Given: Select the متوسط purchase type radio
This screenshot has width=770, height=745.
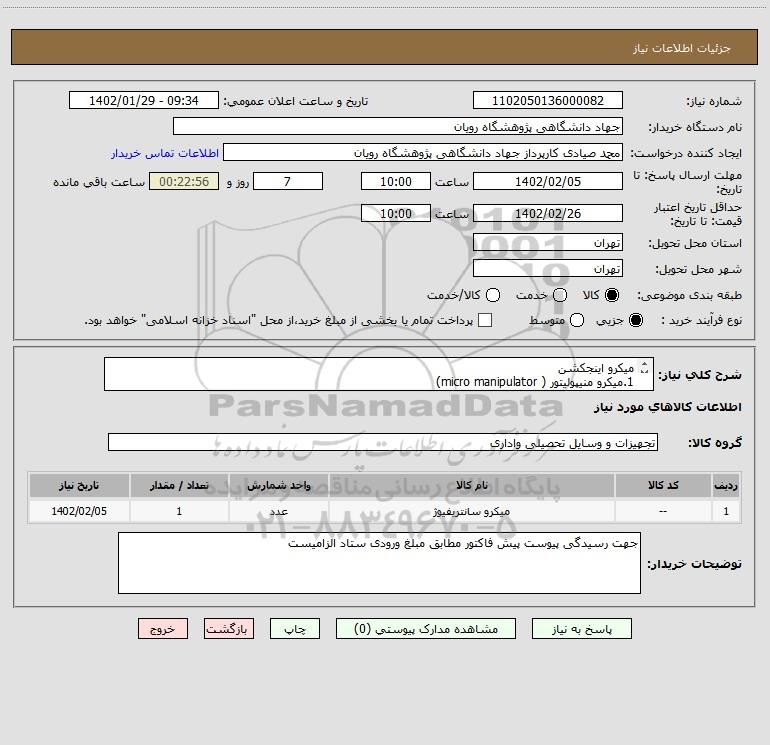Looking at the screenshot, I should [577, 320].
